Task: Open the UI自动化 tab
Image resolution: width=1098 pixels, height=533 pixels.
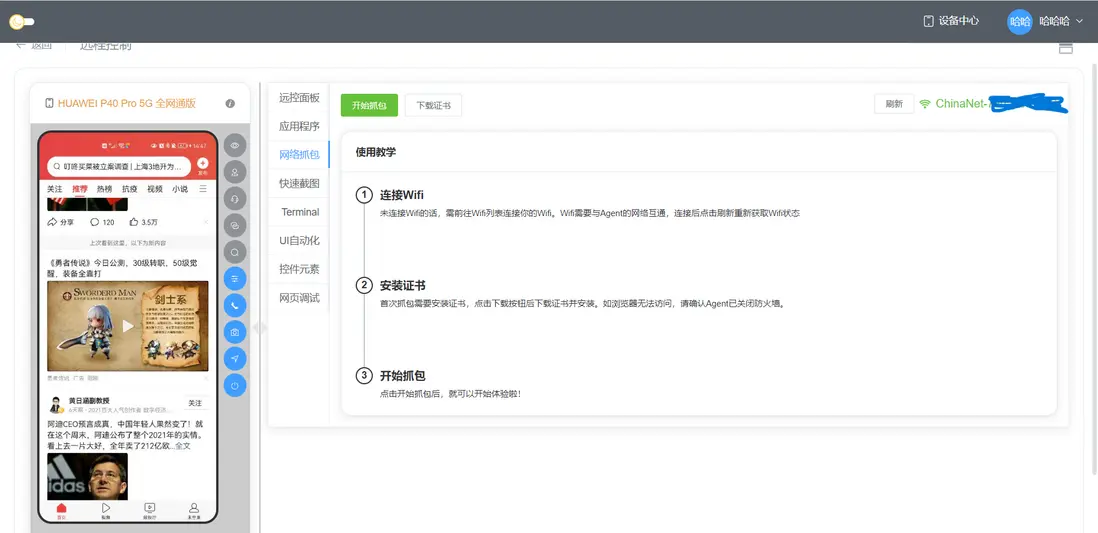Action: point(299,240)
